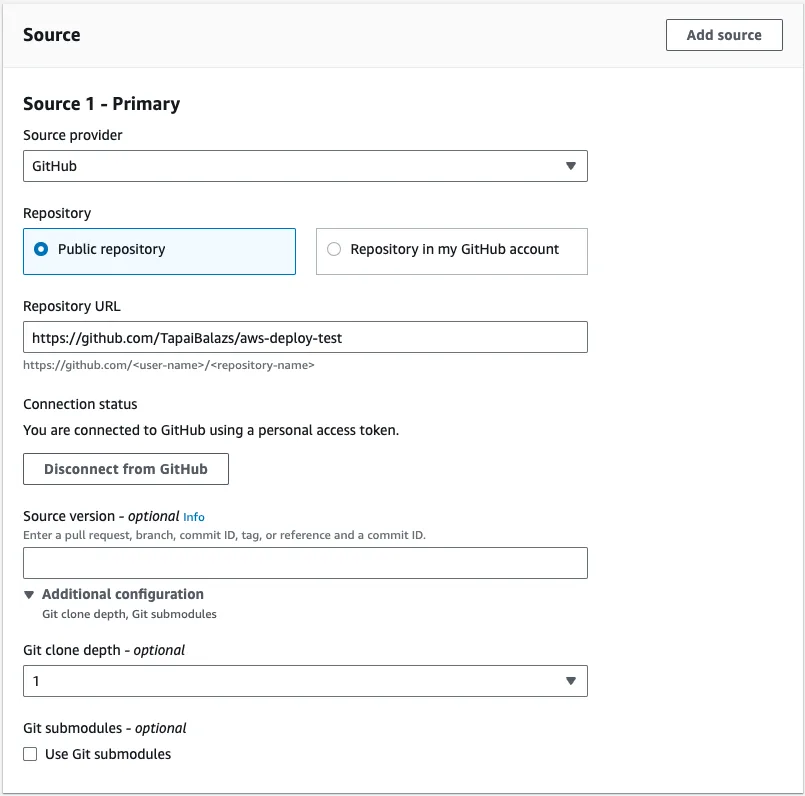Image resolution: width=805 pixels, height=796 pixels.
Task: Click the clone depth value showing 1
Action: (x=36, y=680)
